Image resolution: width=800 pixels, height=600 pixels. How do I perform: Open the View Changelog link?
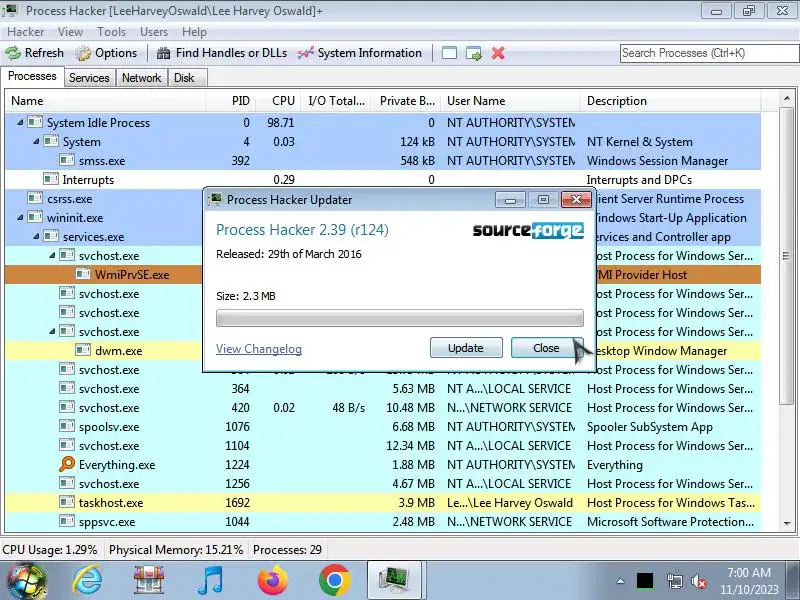tap(259, 349)
